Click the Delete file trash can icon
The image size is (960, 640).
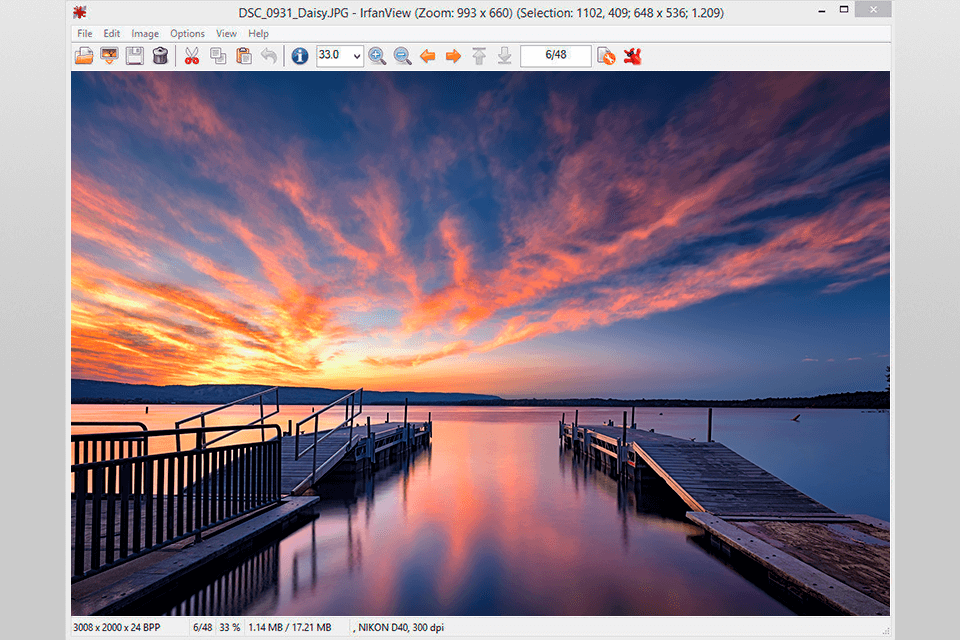pos(160,56)
